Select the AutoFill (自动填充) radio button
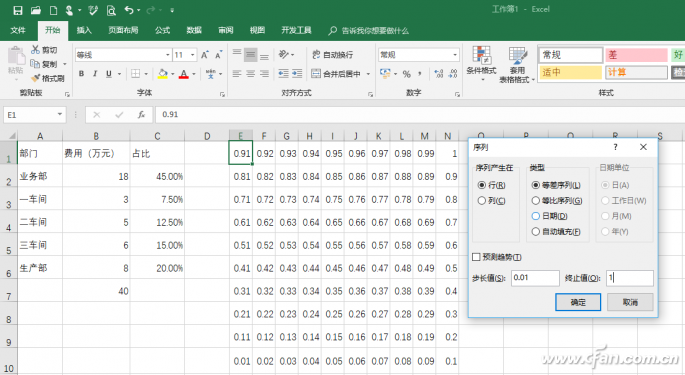 pyautogui.click(x=536, y=232)
